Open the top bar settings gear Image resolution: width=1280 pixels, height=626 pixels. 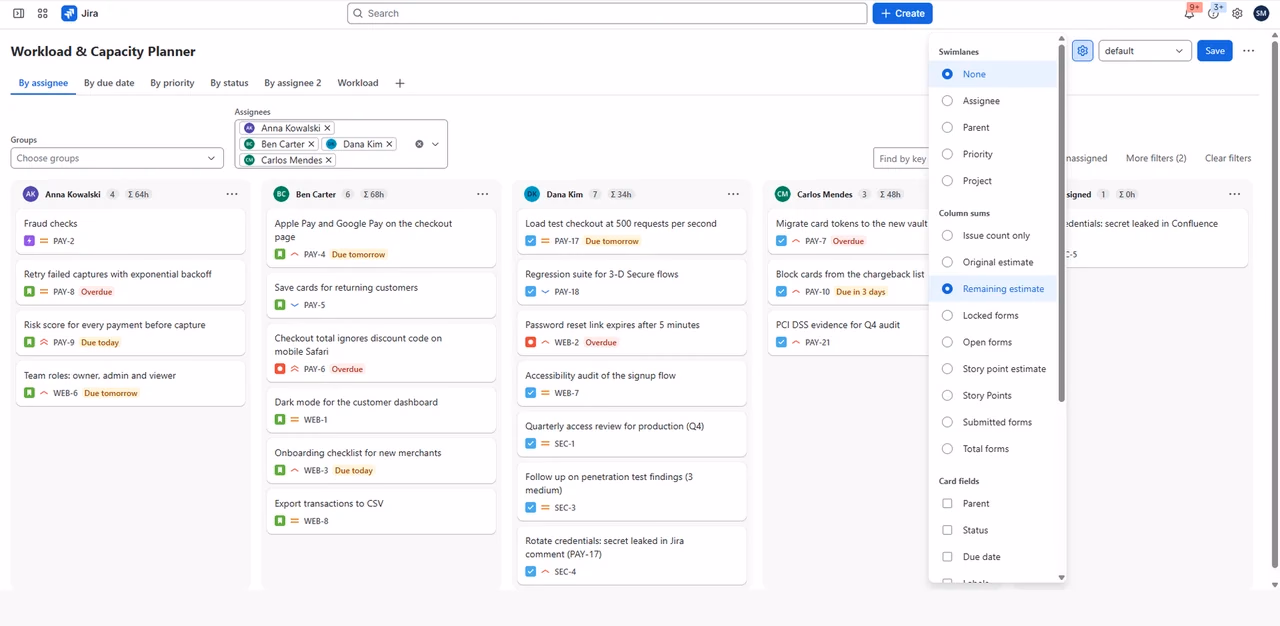click(x=1238, y=13)
